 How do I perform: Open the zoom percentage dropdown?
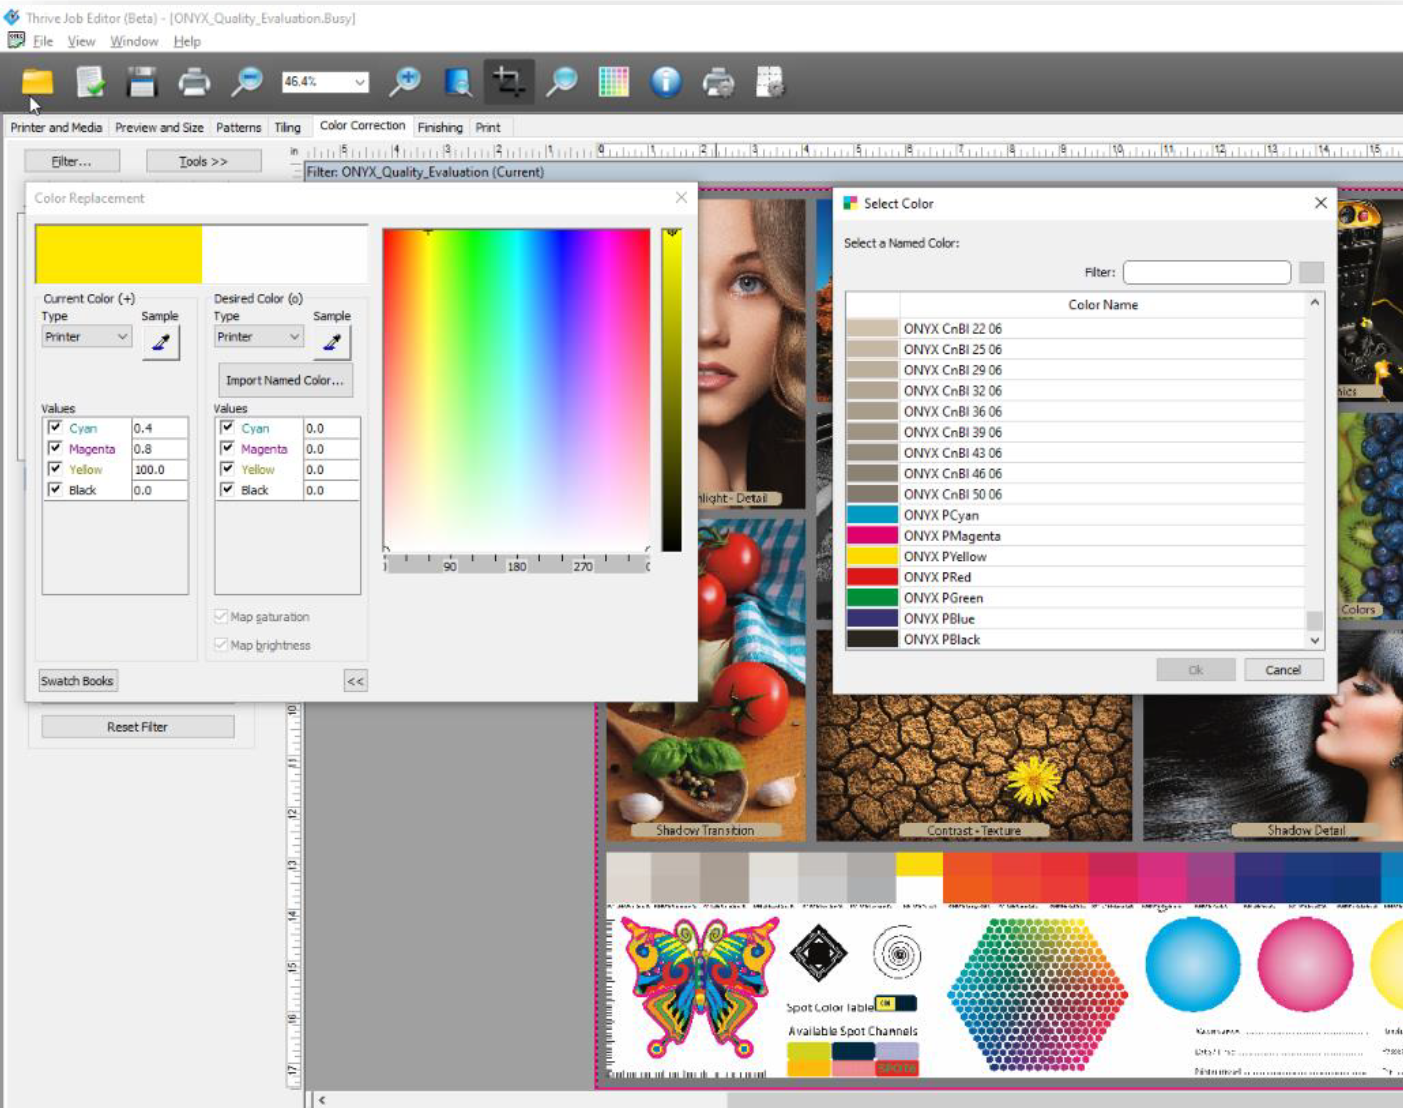(x=359, y=82)
